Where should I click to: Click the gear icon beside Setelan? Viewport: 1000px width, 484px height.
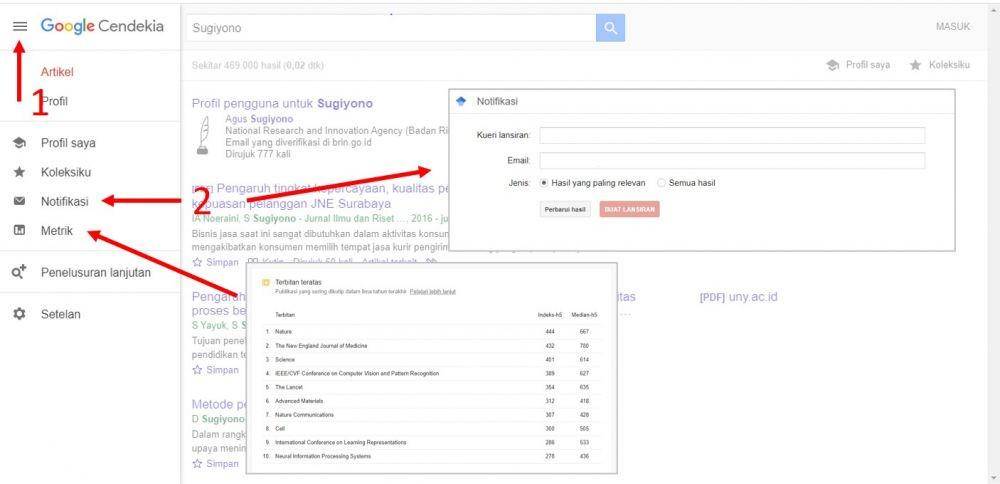pyautogui.click(x=20, y=314)
